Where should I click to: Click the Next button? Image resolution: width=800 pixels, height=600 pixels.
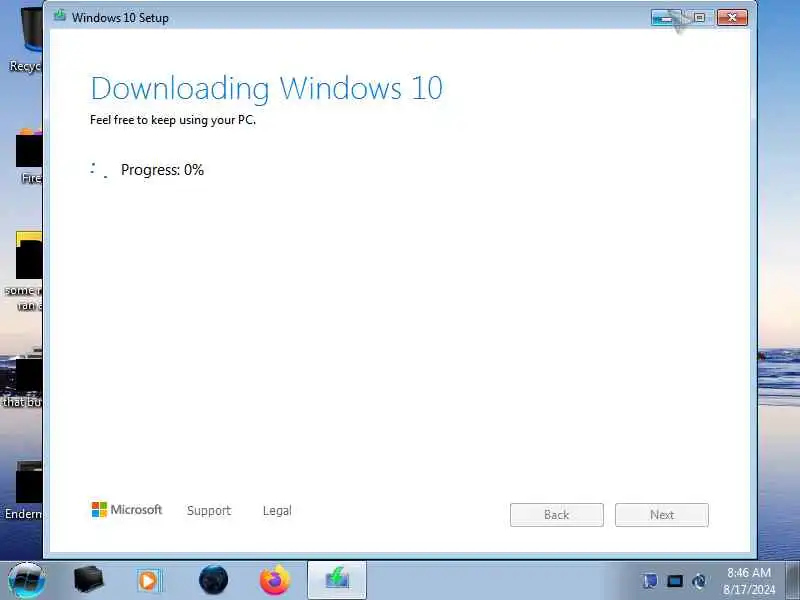662,515
